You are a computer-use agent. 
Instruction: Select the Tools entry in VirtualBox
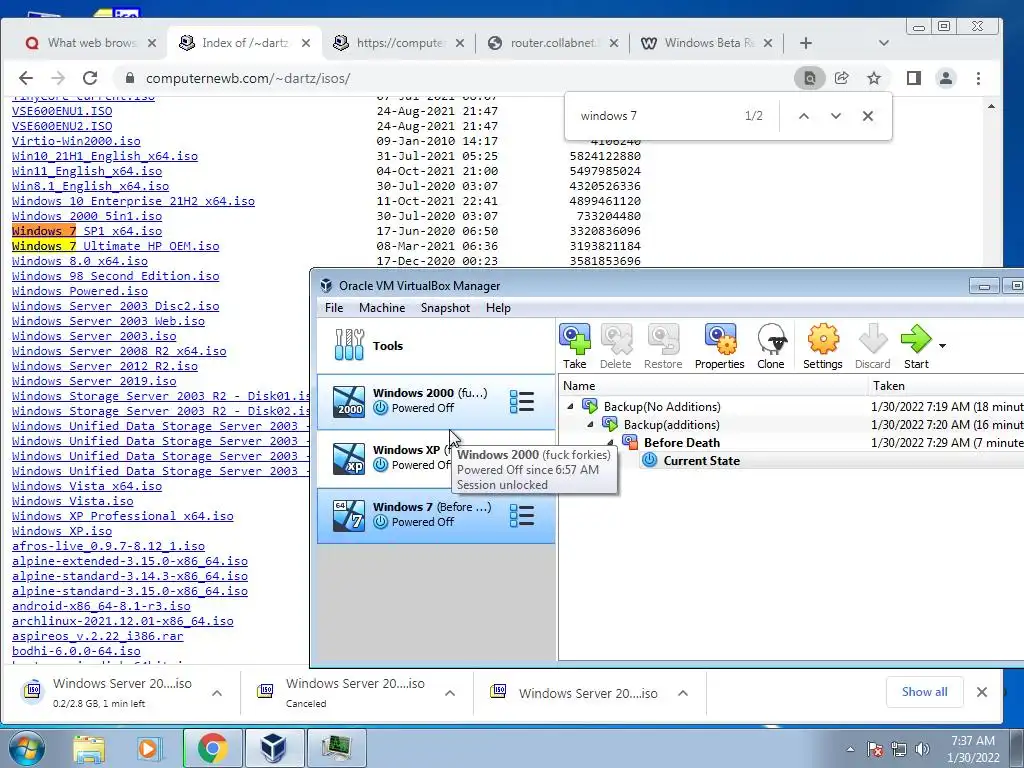pyautogui.click(x=436, y=345)
